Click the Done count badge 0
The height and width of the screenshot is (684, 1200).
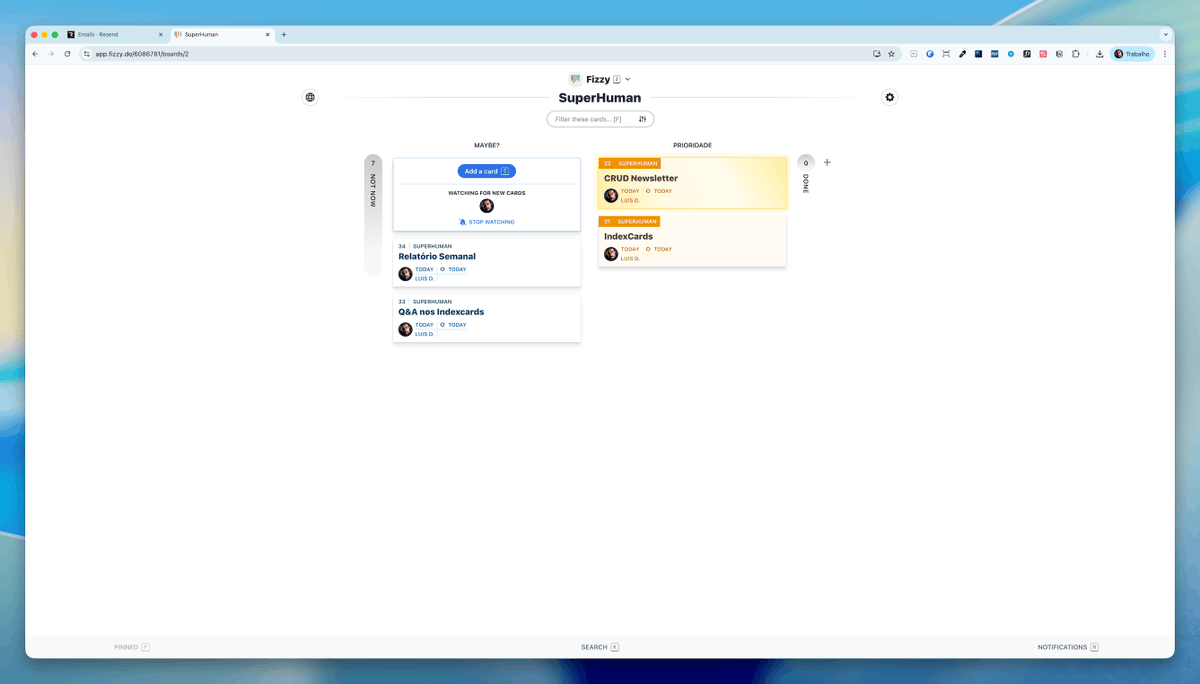(806, 163)
